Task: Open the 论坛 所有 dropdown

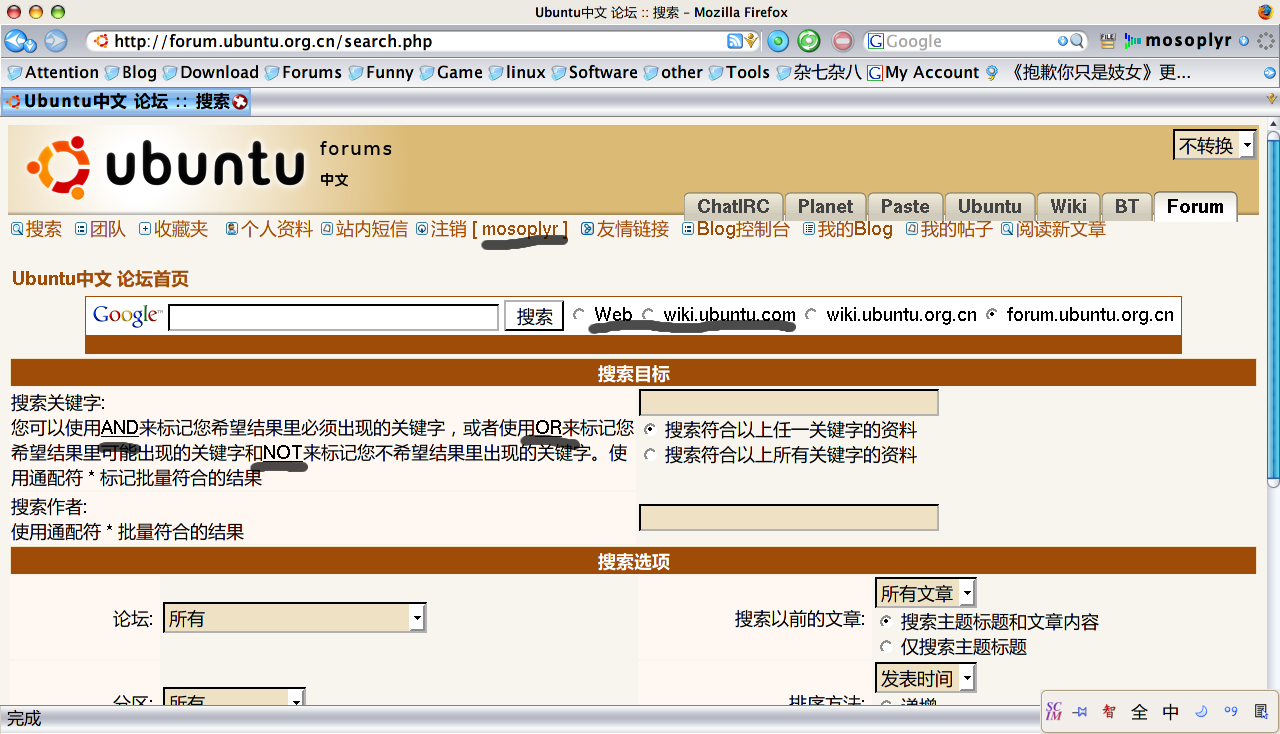Action: point(294,619)
